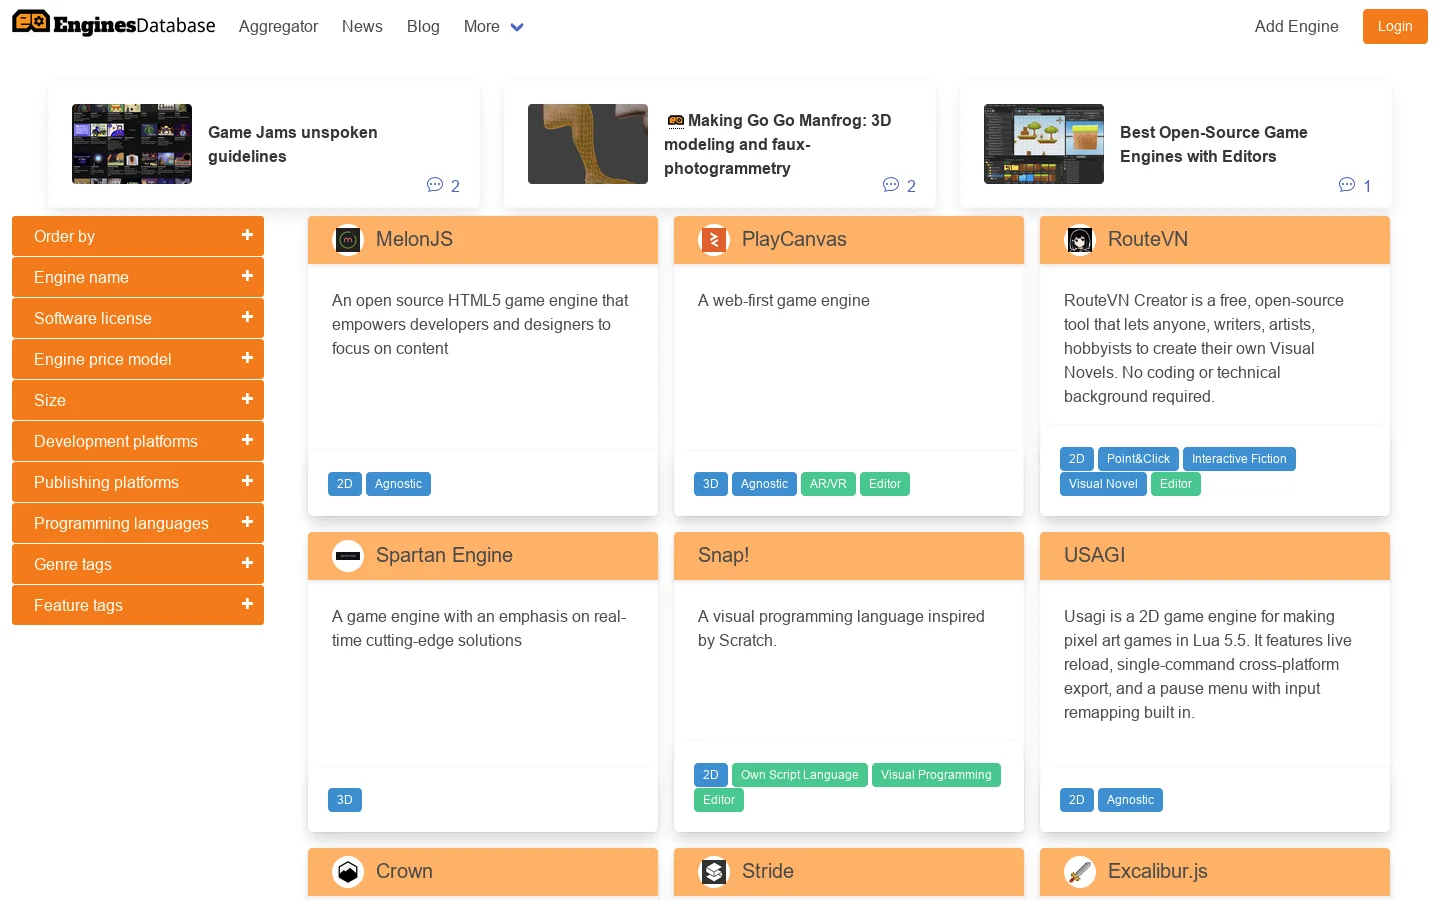Read the Making Go Go Manfrog article
The width and height of the screenshot is (1440, 900).
click(777, 144)
